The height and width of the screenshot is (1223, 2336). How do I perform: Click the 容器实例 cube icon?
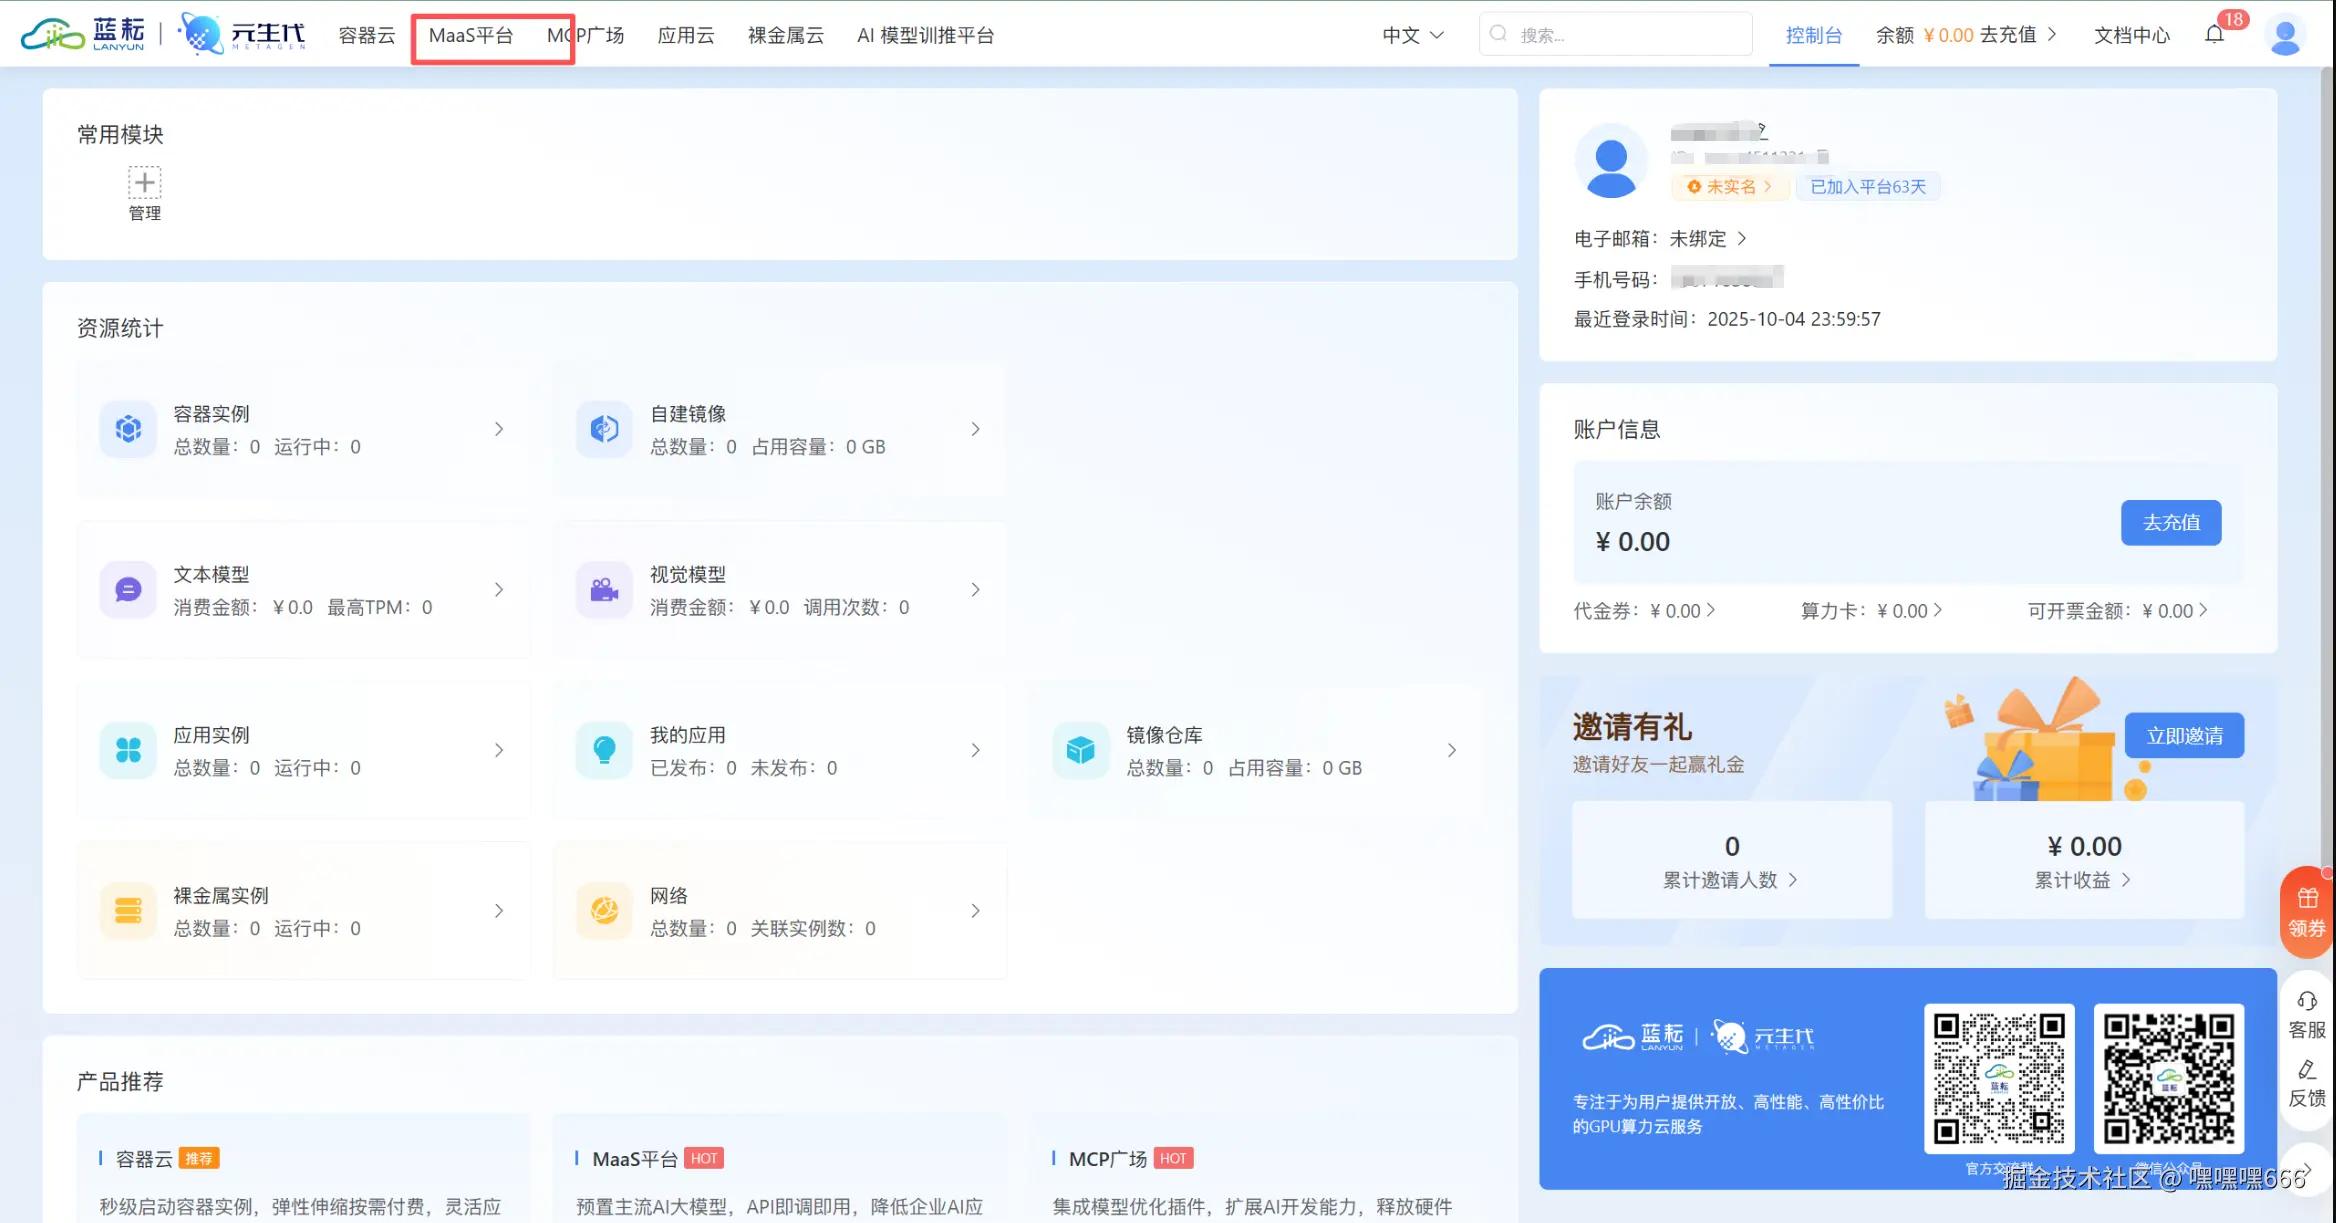[x=128, y=429]
